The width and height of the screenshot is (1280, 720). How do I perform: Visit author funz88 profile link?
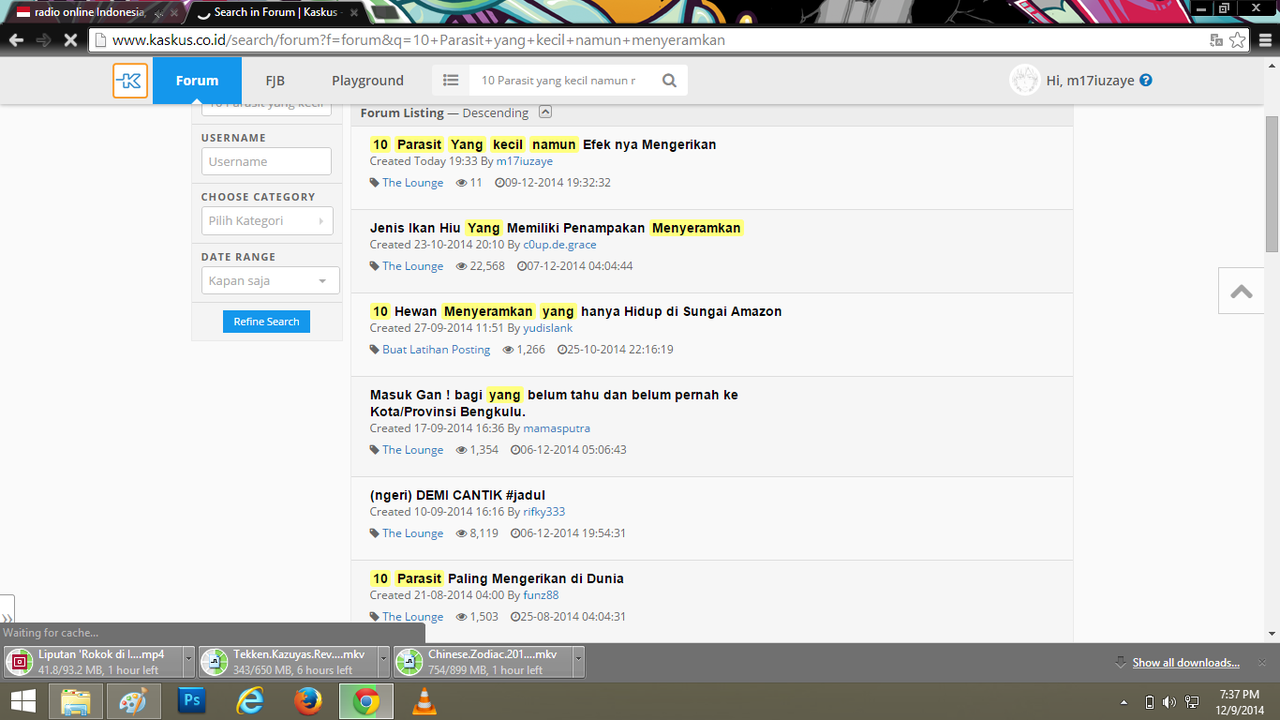coord(541,595)
